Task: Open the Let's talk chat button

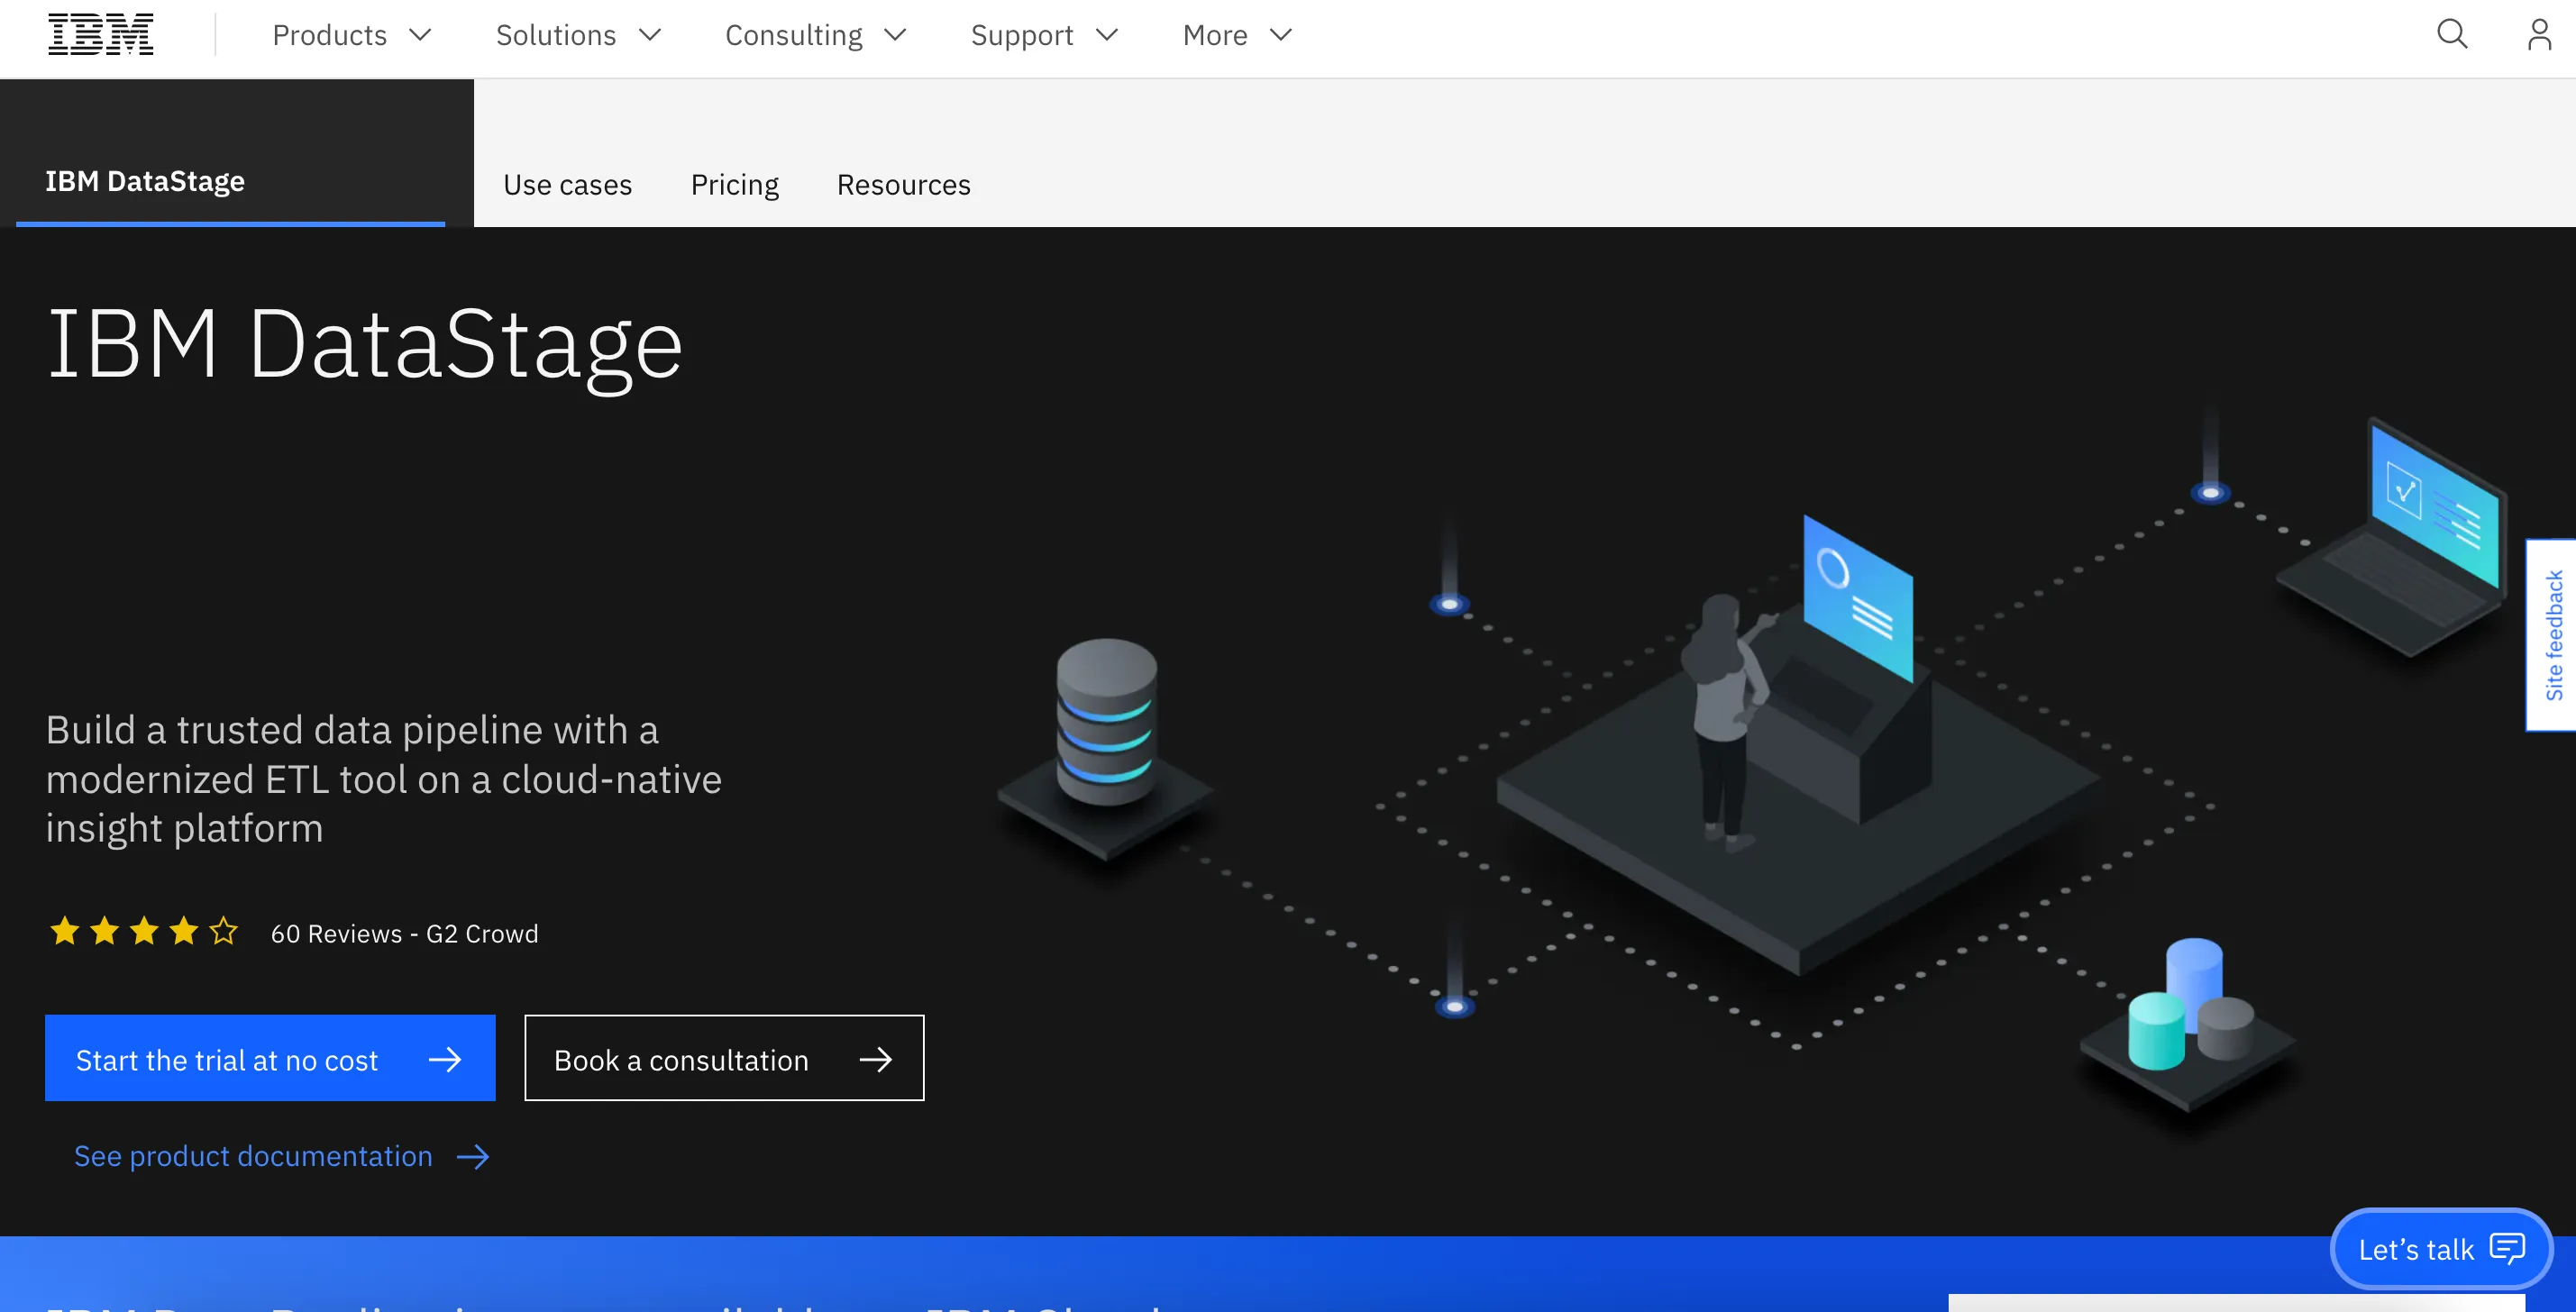Action: [x=2441, y=1248]
